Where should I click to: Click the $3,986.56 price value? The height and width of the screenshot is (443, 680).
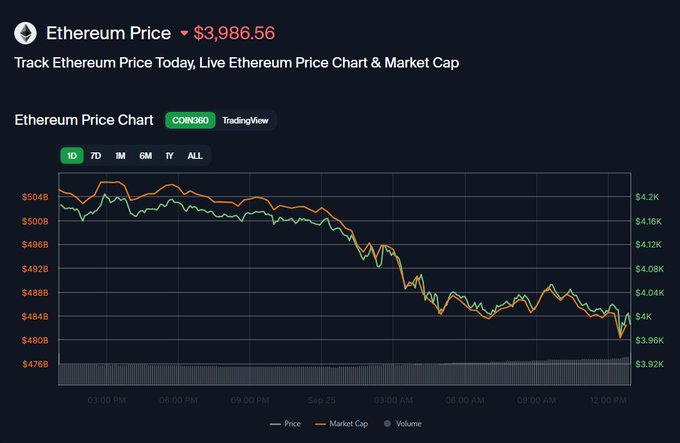pyautogui.click(x=234, y=33)
